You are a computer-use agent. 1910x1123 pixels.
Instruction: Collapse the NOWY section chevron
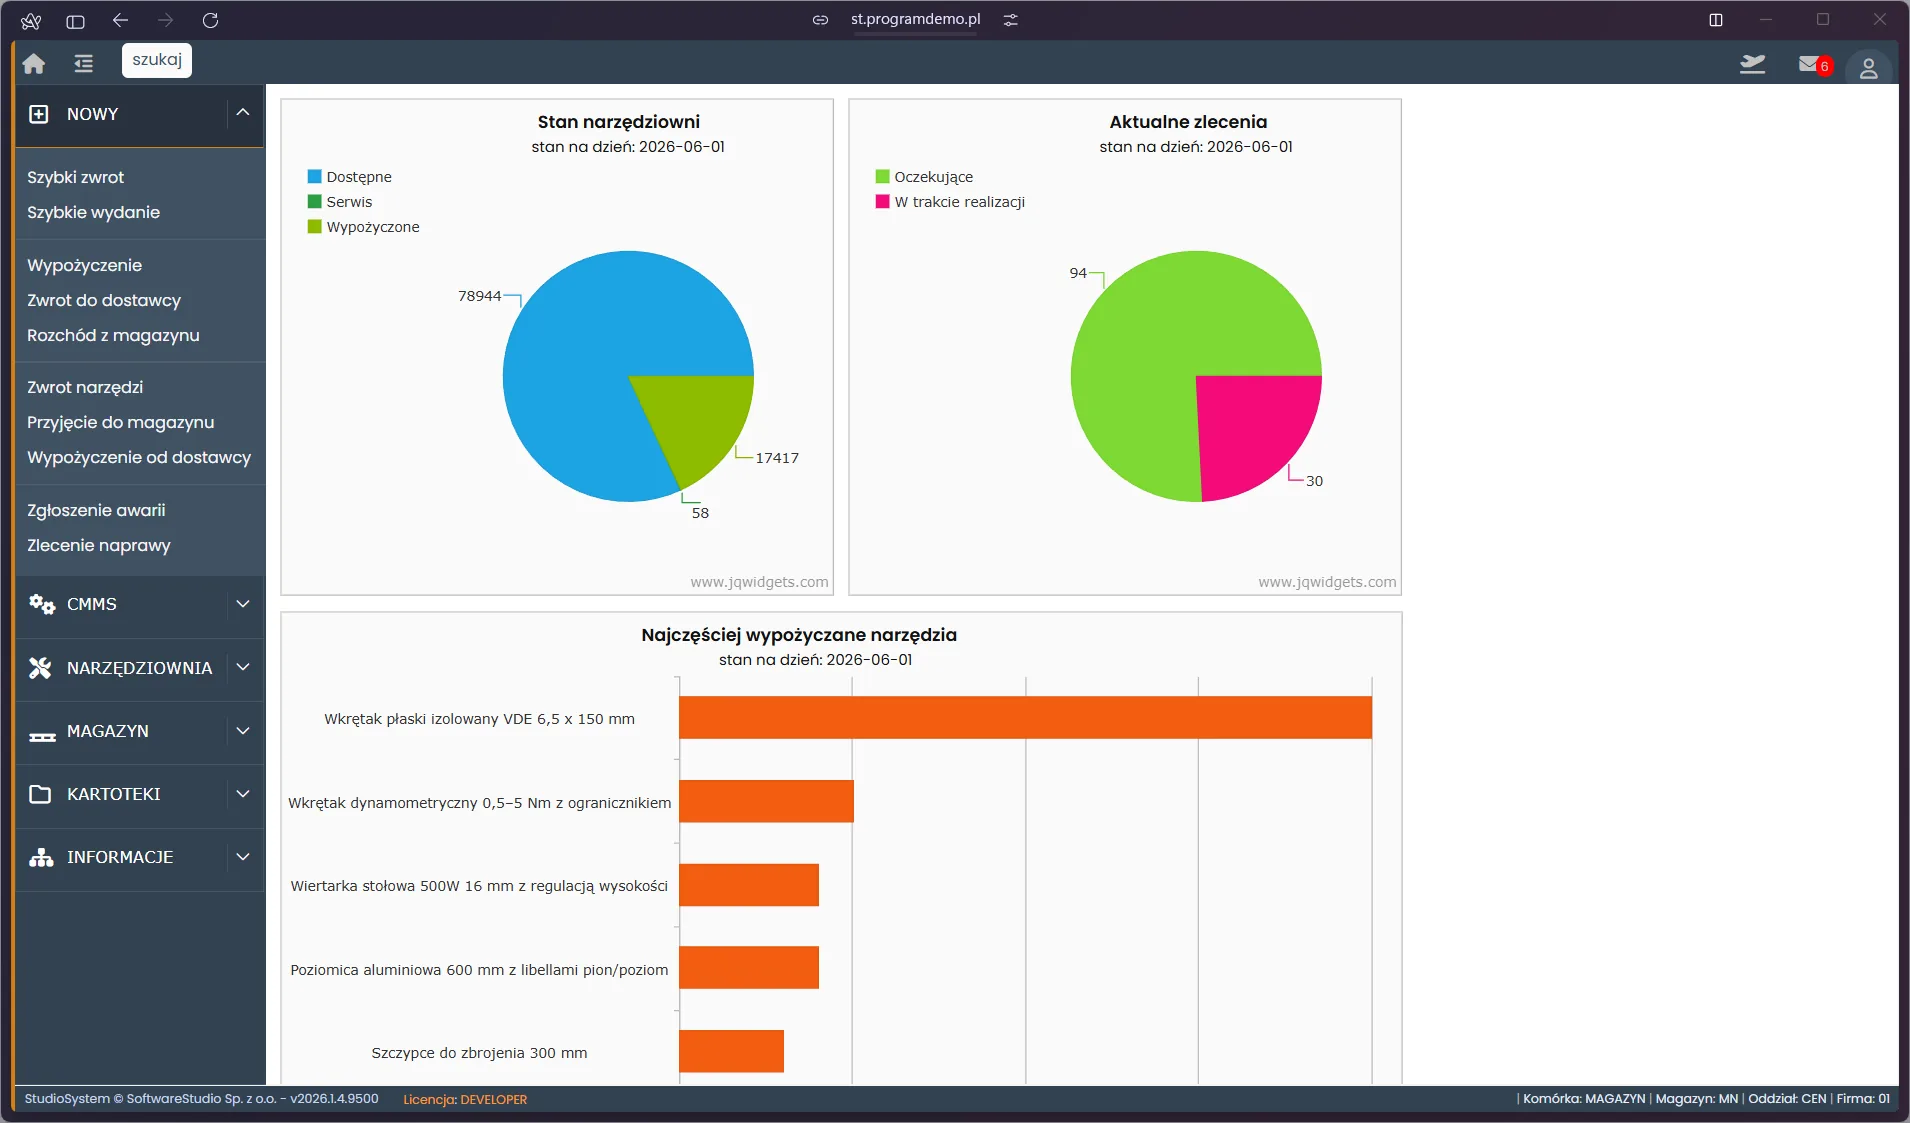click(x=243, y=113)
